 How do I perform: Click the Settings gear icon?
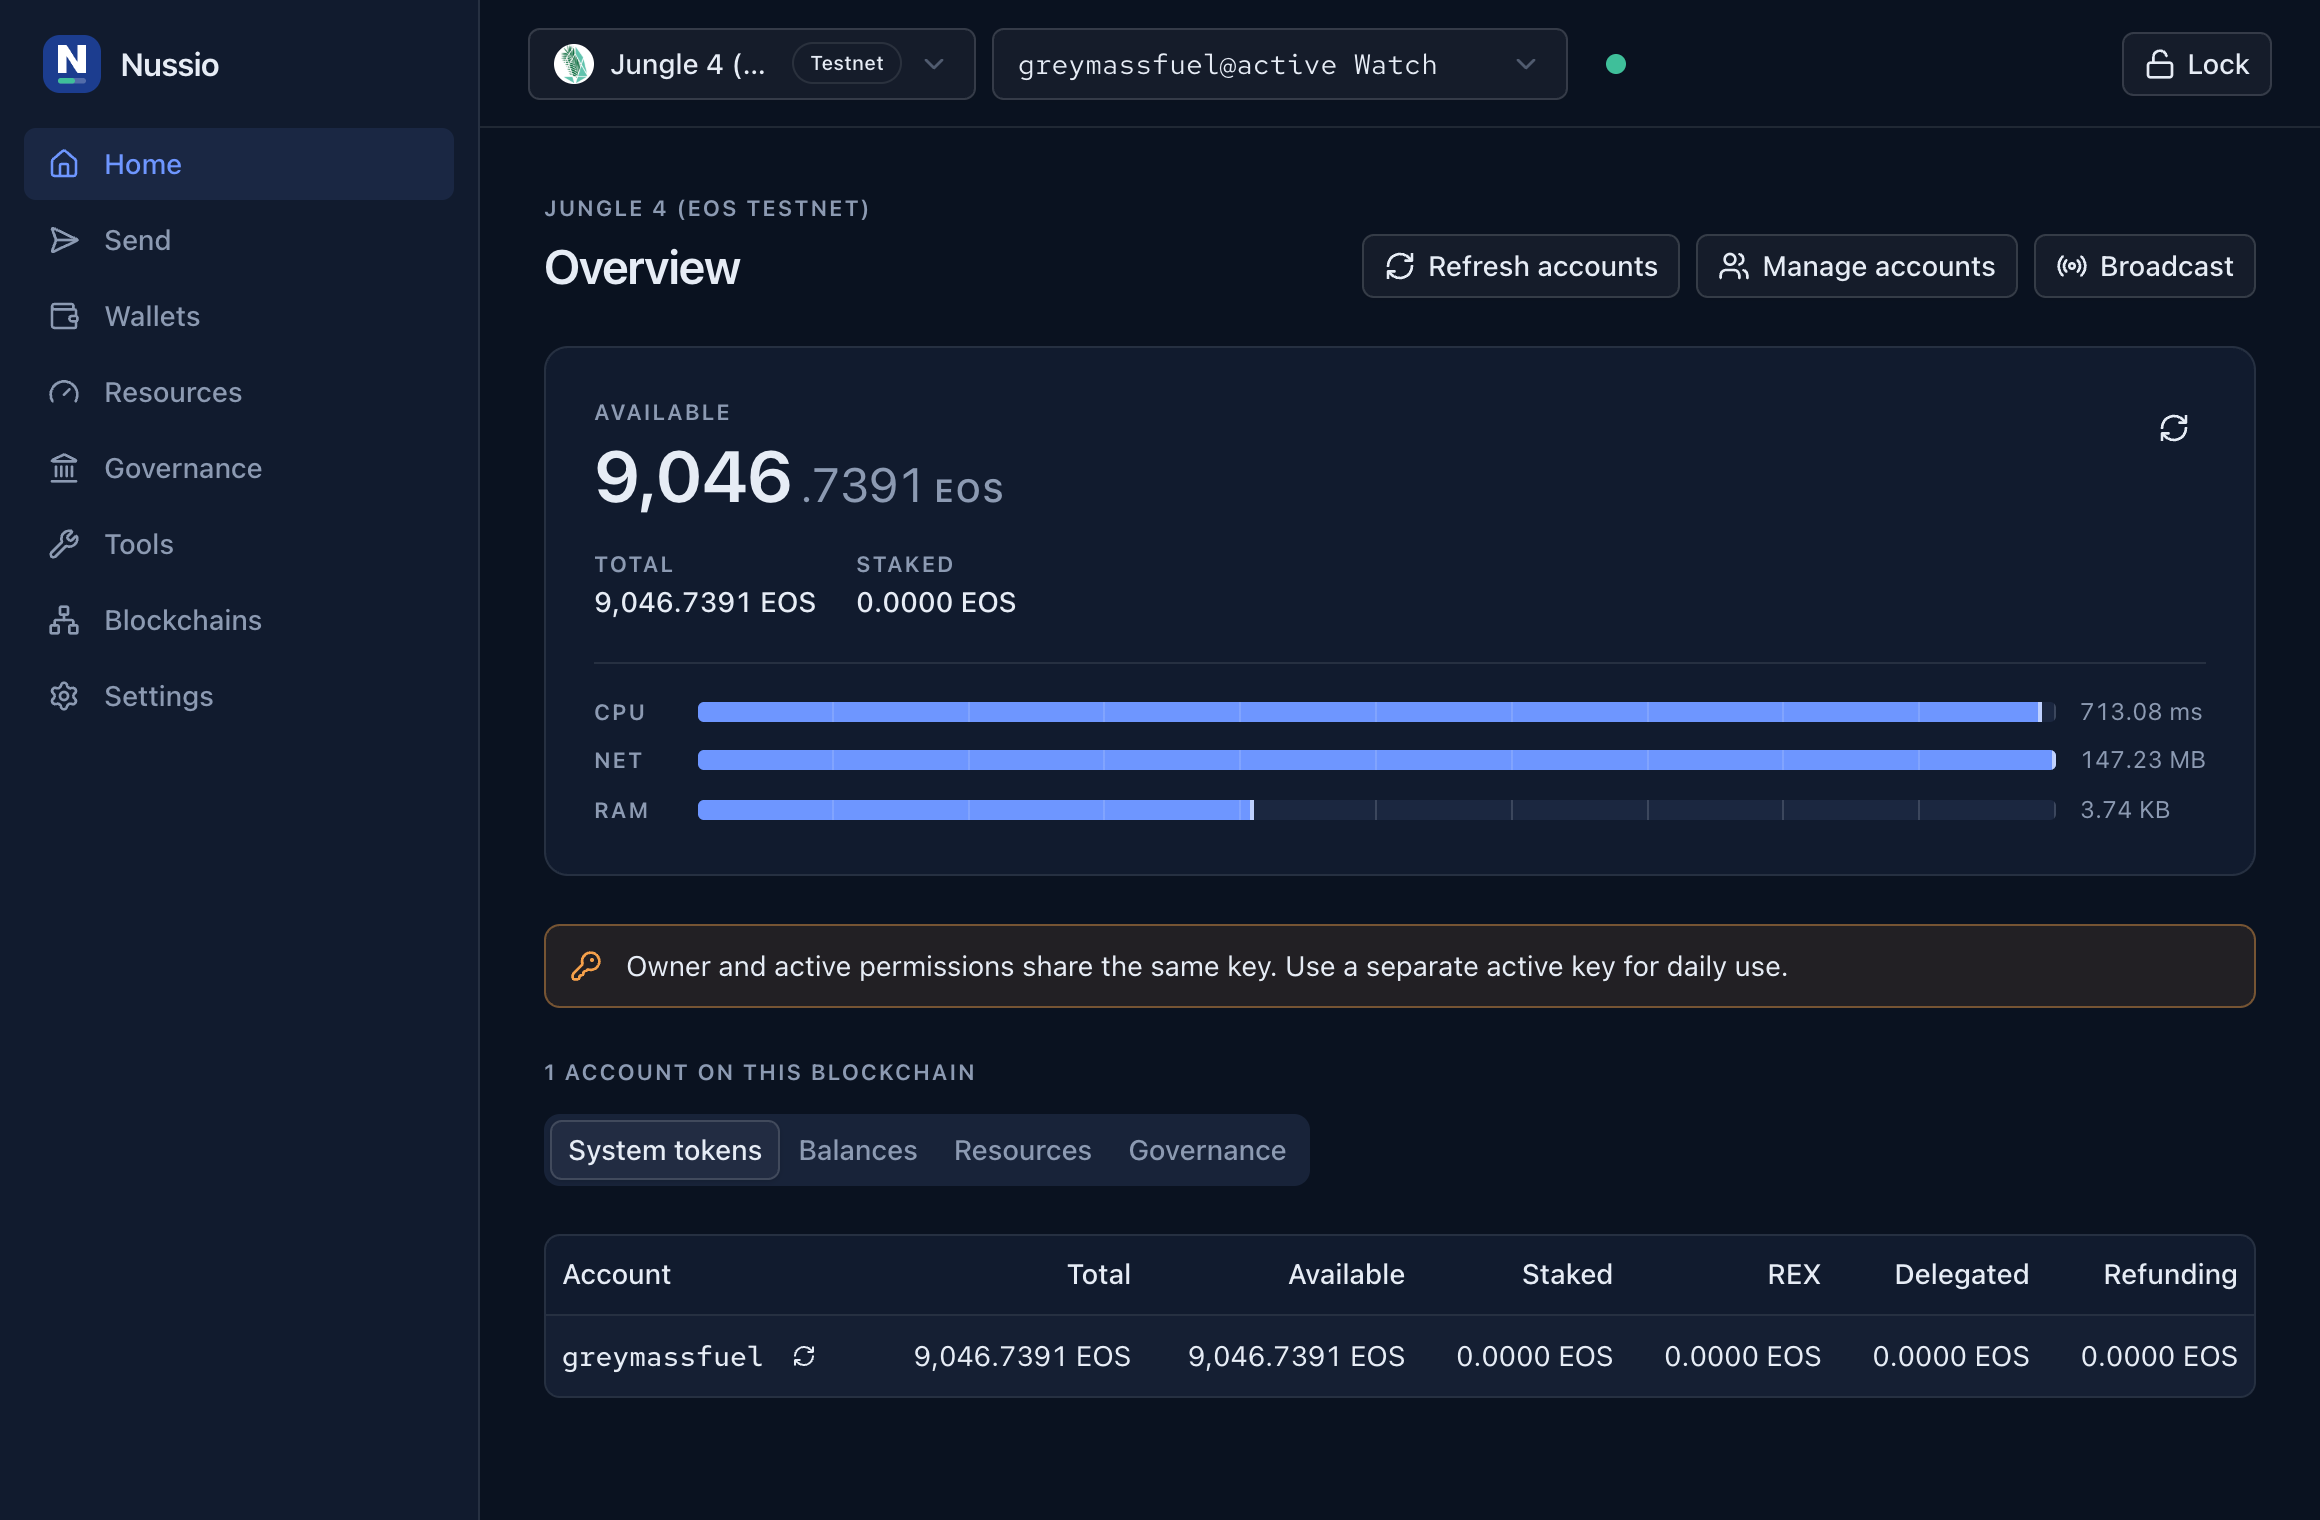pyautogui.click(x=64, y=696)
